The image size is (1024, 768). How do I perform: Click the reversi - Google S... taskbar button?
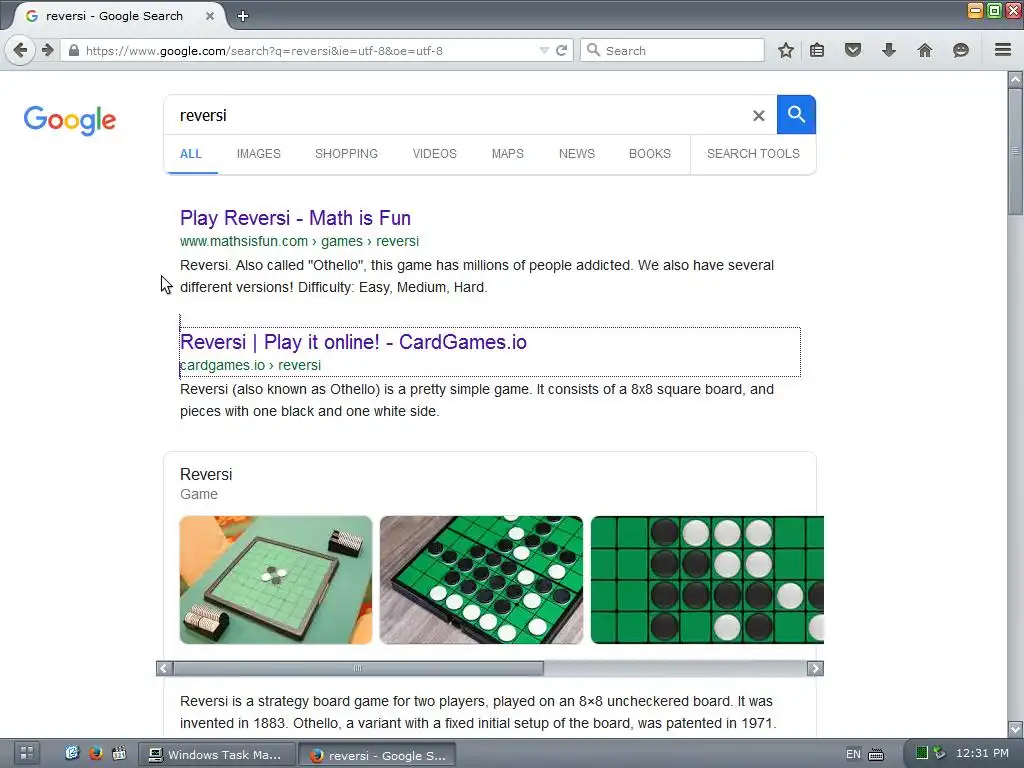377,755
